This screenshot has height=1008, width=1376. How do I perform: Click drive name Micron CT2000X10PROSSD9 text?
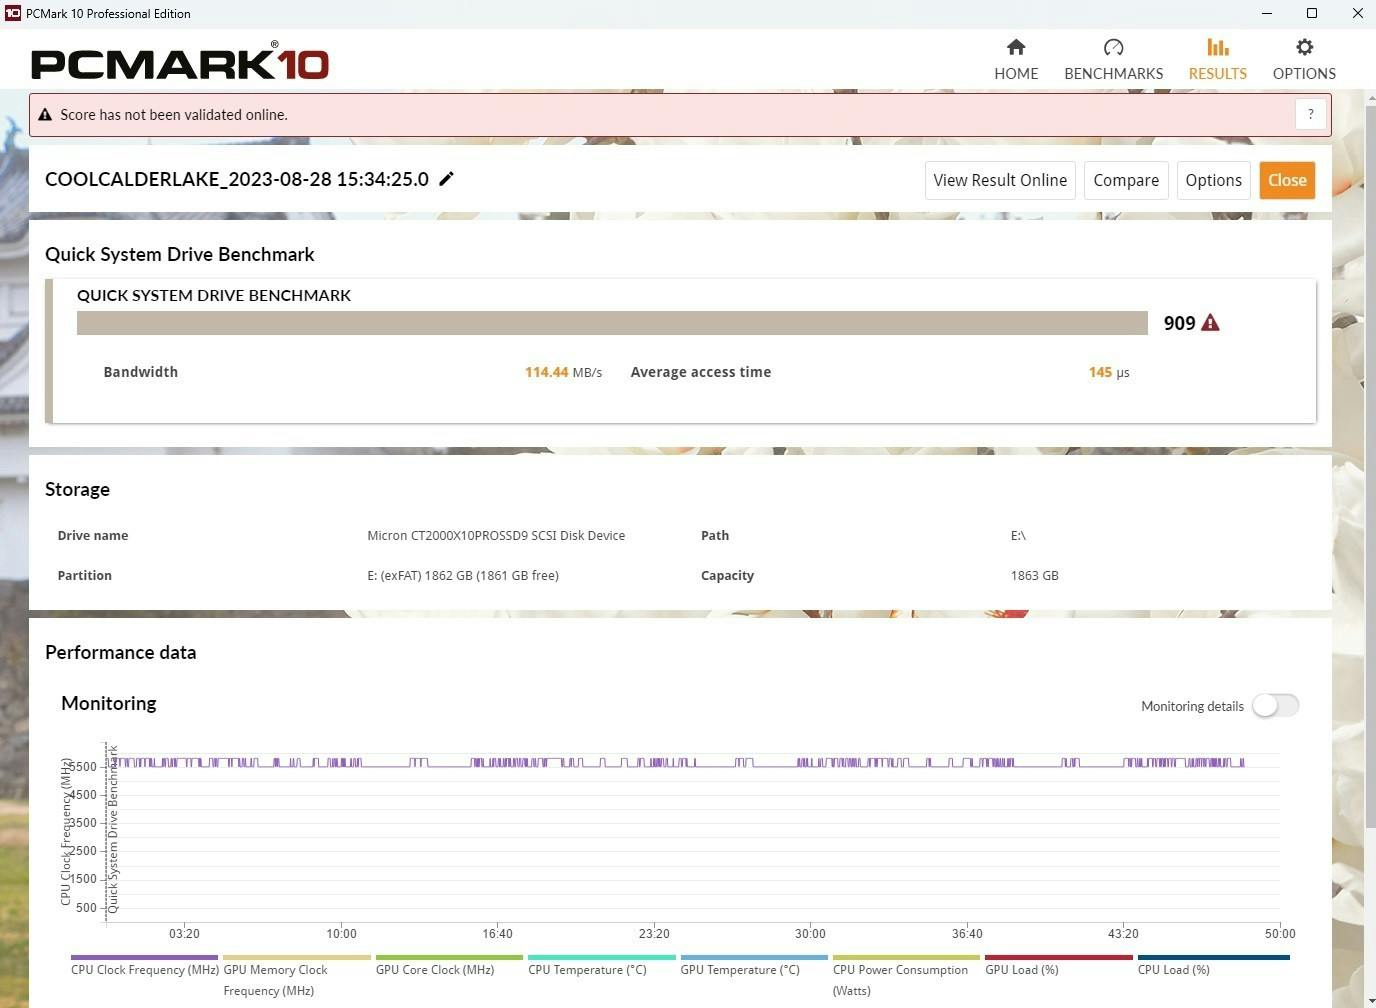(x=496, y=535)
